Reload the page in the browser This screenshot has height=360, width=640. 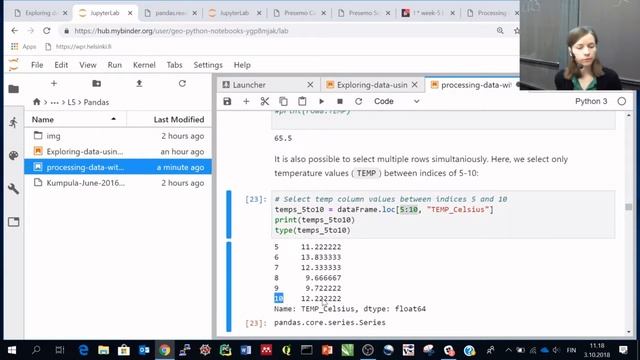pos(47,31)
